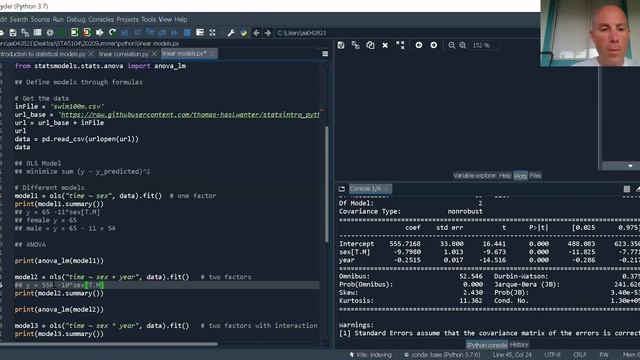Open the Consoles menu
The width and height of the screenshot is (640, 360).
pyautogui.click(x=101, y=19)
